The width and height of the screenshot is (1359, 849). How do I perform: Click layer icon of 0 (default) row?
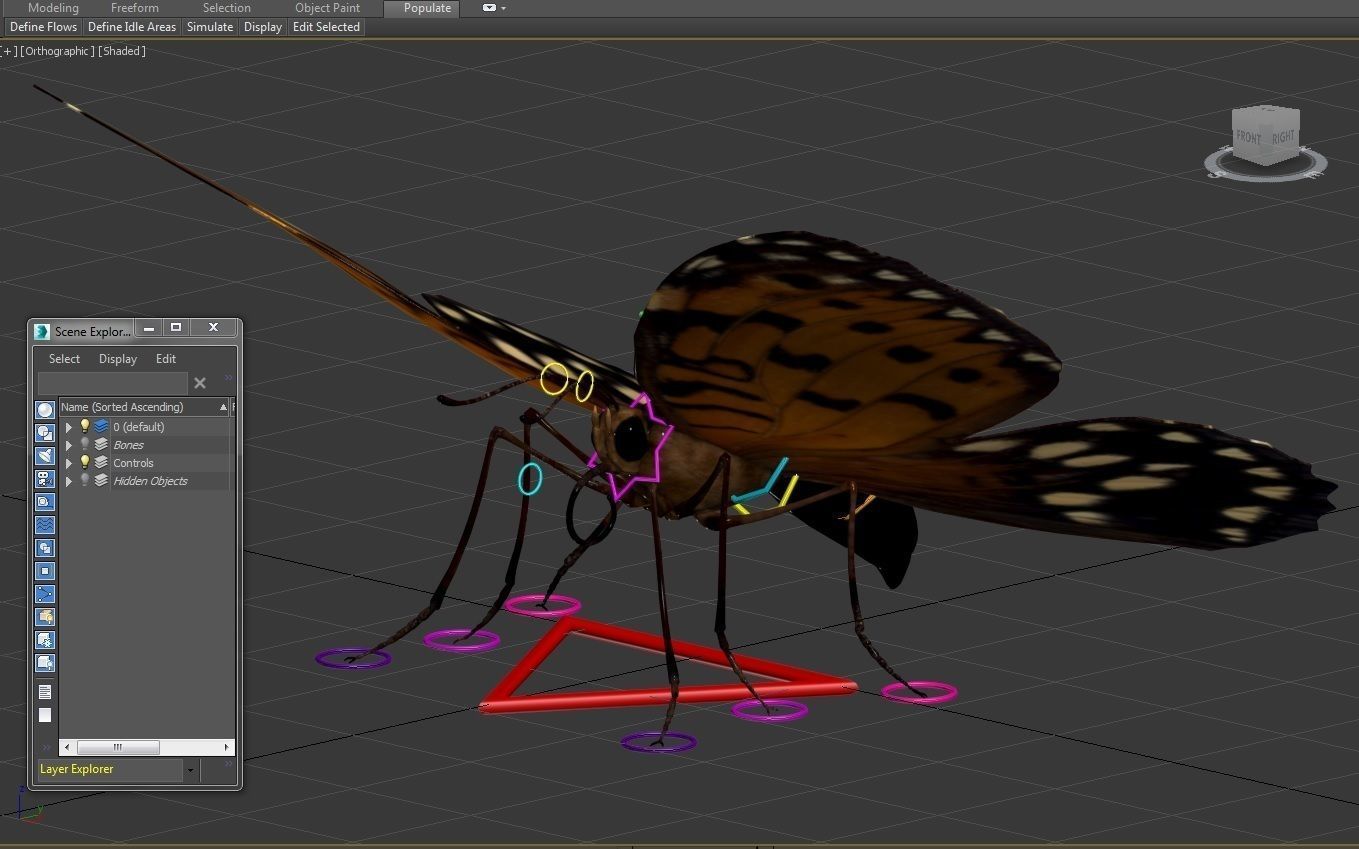point(101,427)
